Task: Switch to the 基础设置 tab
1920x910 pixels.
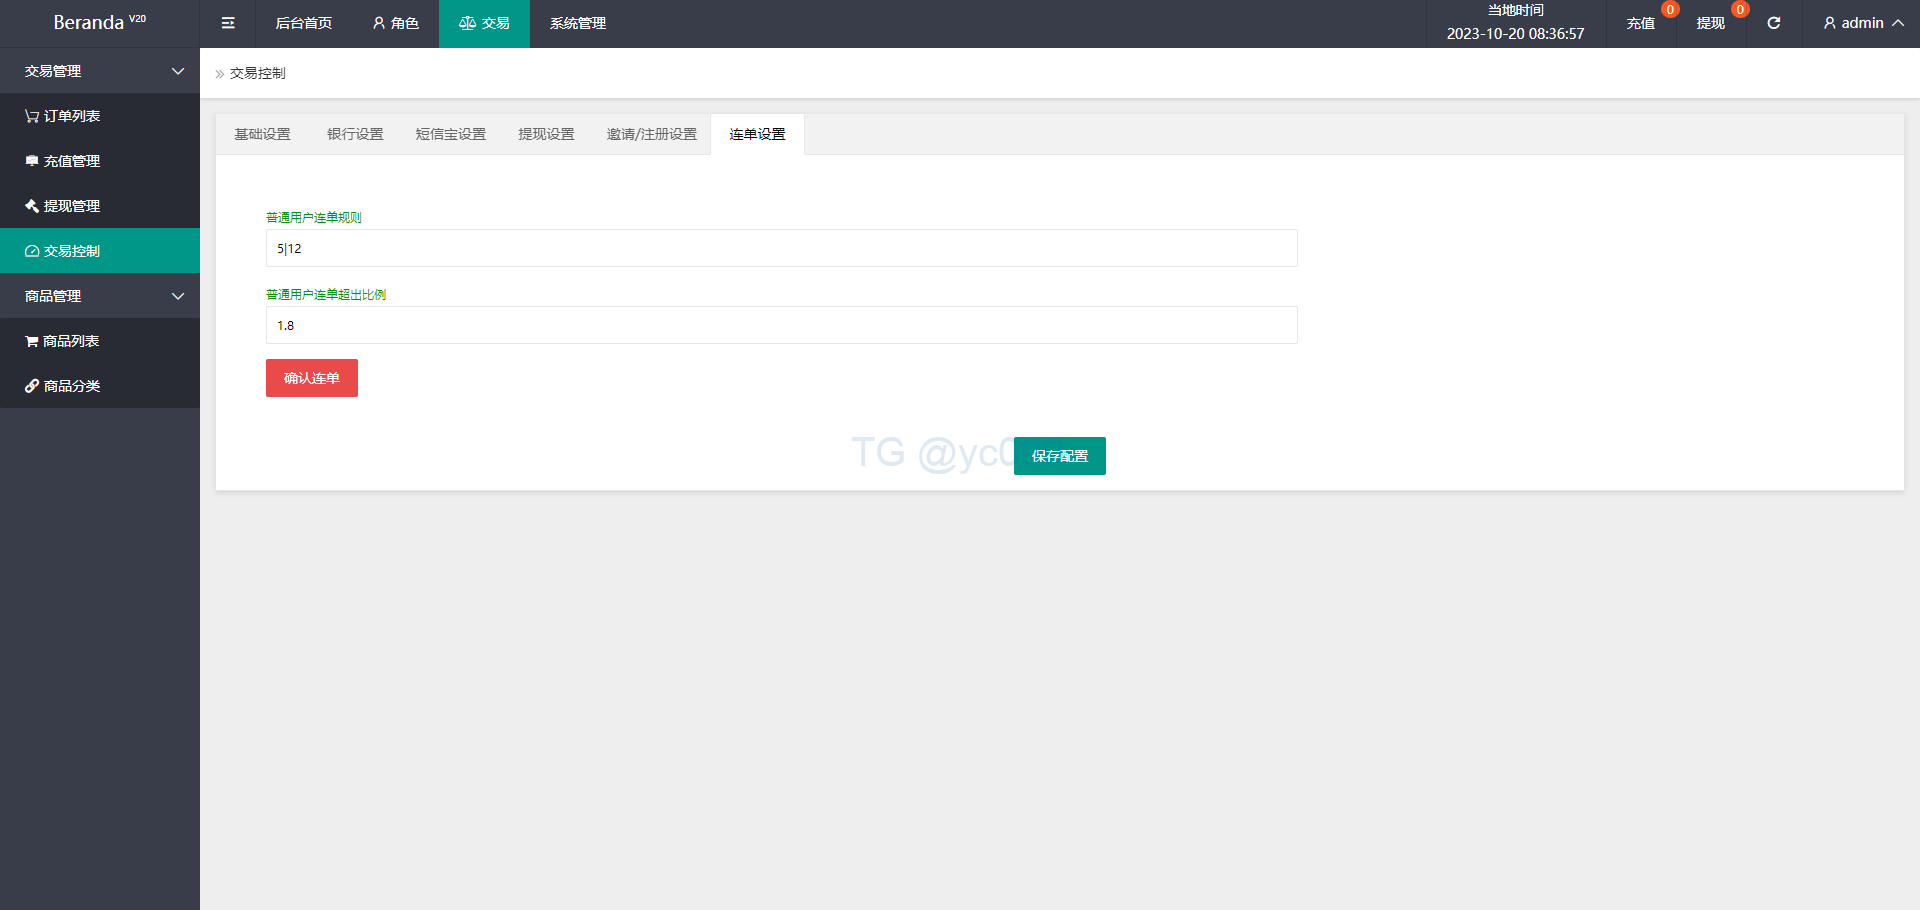Action: (262, 134)
